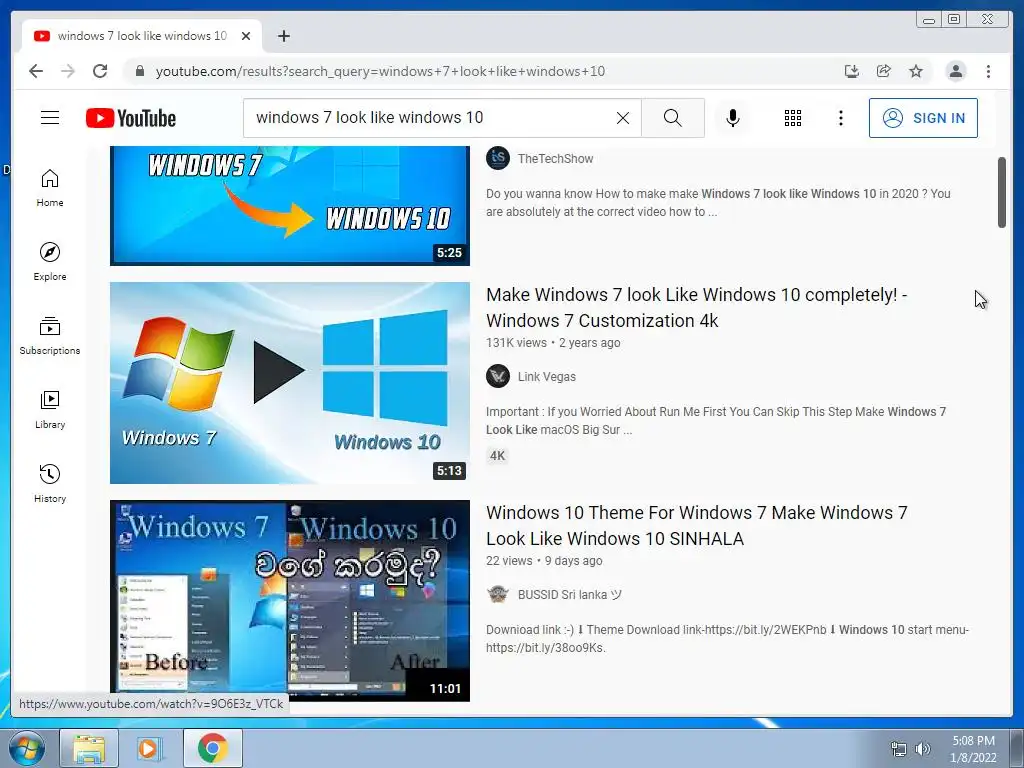Image resolution: width=1024 pixels, height=768 pixels.
Task: Click the SIGN IN button
Action: (923, 118)
